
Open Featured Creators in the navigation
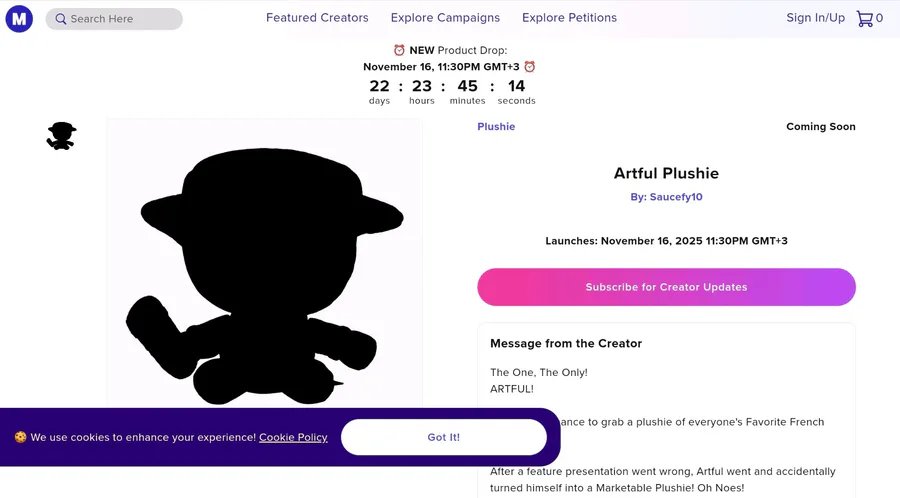tap(317, 18)
